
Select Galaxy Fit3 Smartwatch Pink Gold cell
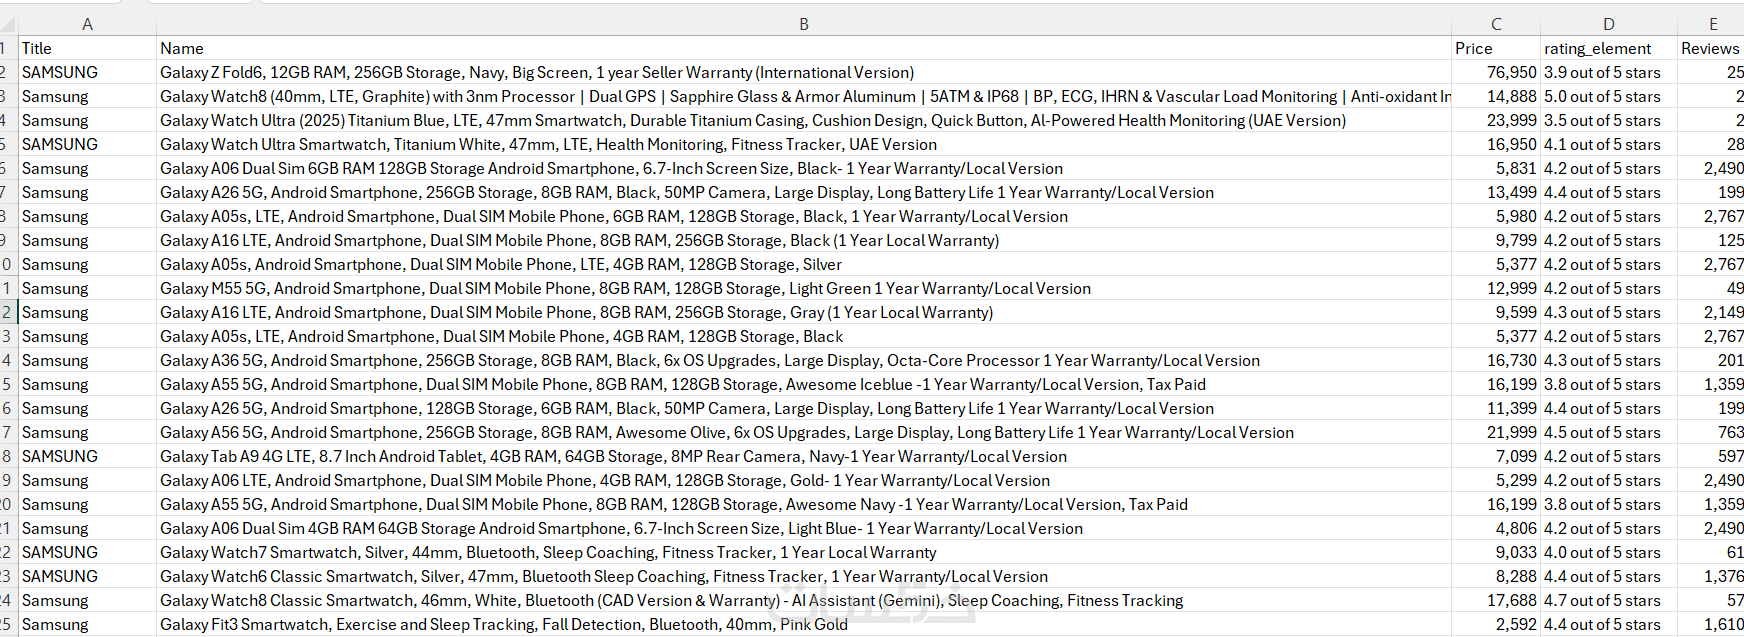tap(804, 624)
